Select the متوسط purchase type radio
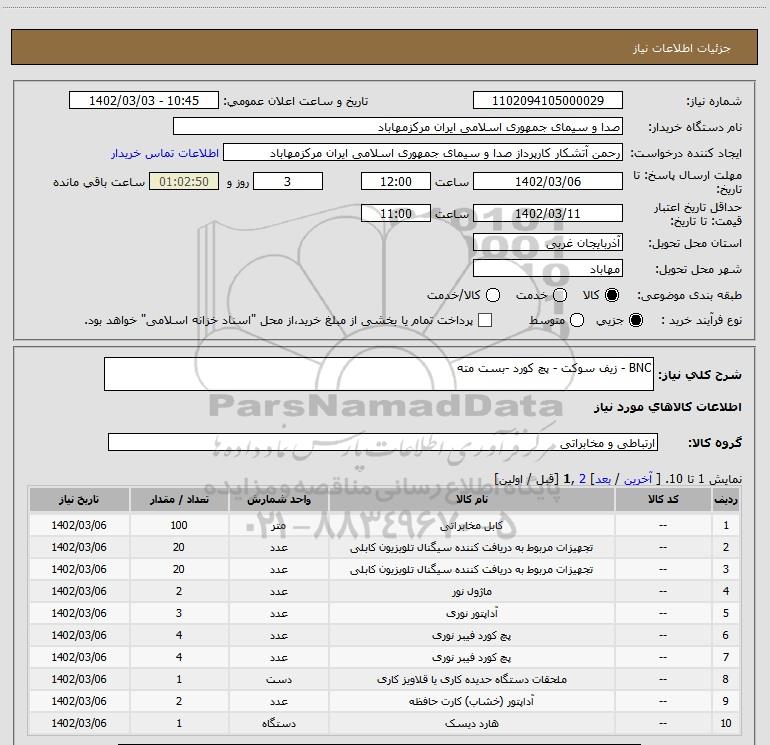The width and height of the screenshot is (770, 745). coord(577,320)
